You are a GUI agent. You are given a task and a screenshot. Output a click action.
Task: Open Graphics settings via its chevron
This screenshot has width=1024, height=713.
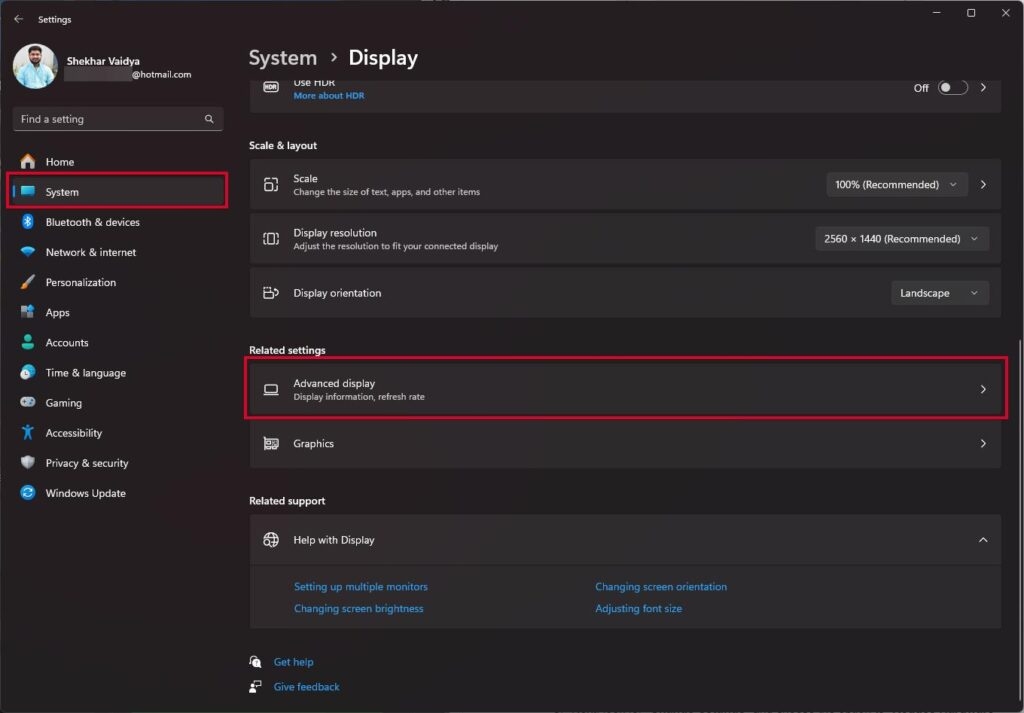coord(984,443)
